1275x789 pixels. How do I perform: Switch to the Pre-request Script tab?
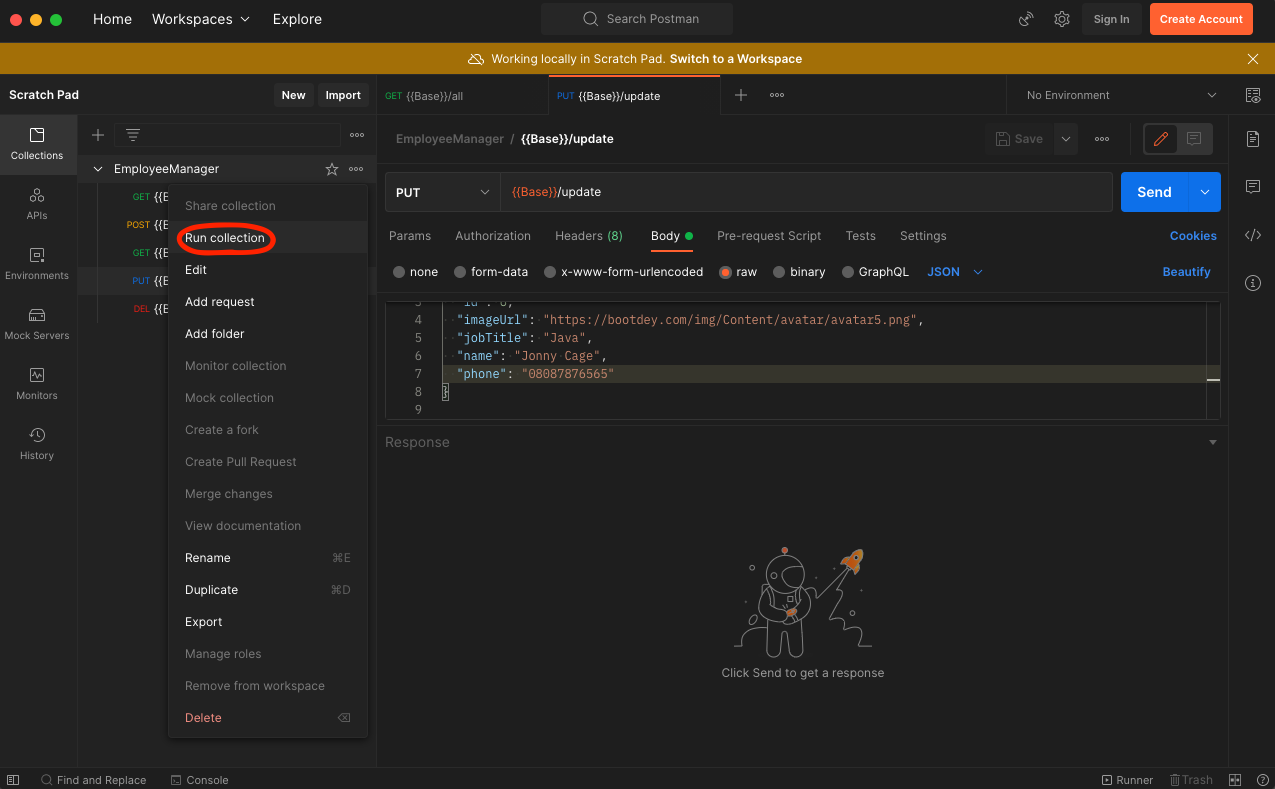[768, 236]
